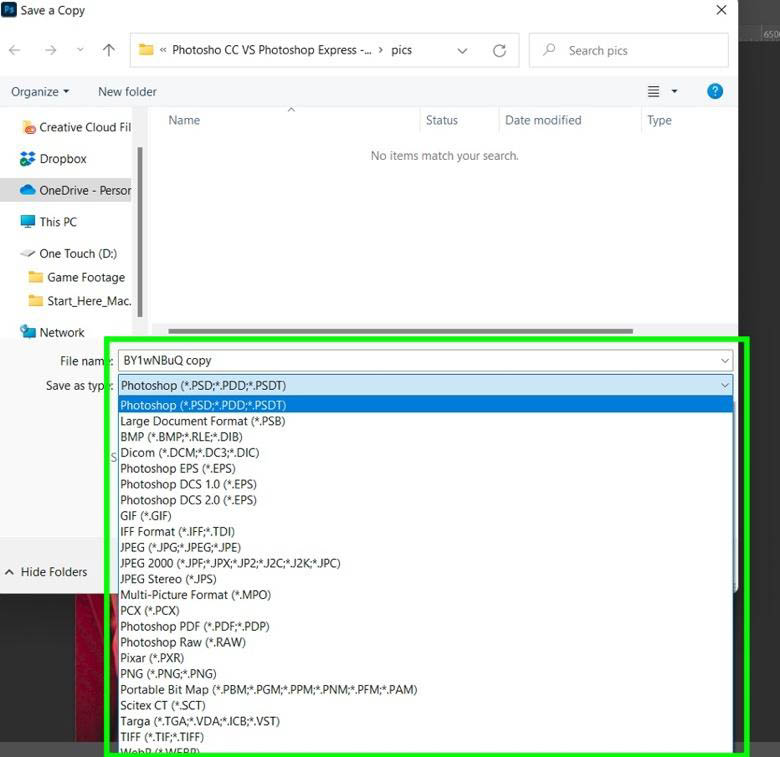
Task: Choose PCX (*.PCX) format
Action: [425, 610]
